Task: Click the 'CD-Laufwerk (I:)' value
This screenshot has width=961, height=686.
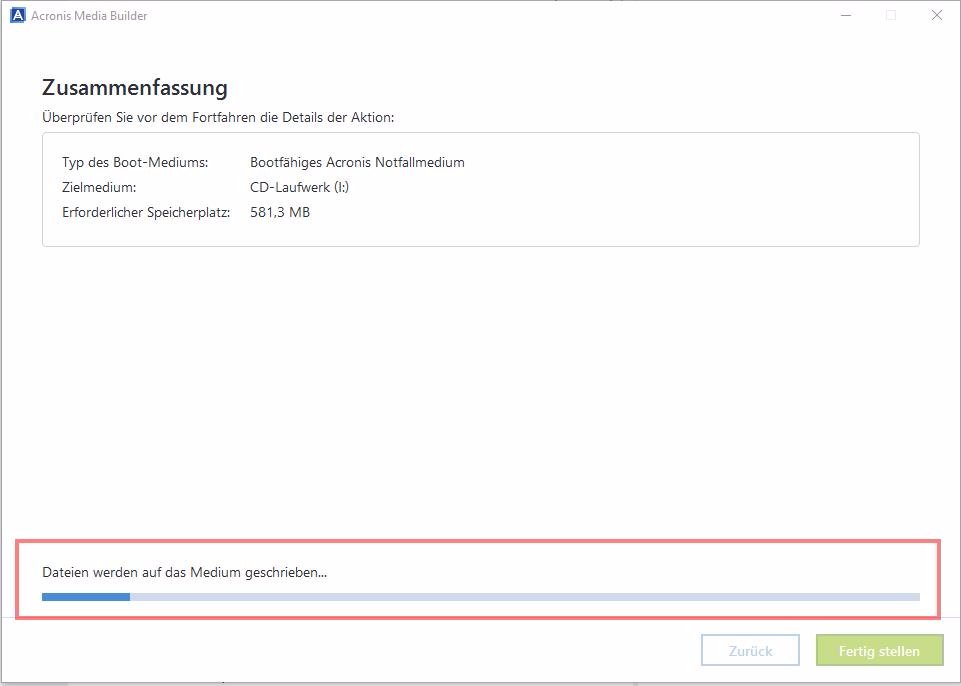Action: pos(300,187)
